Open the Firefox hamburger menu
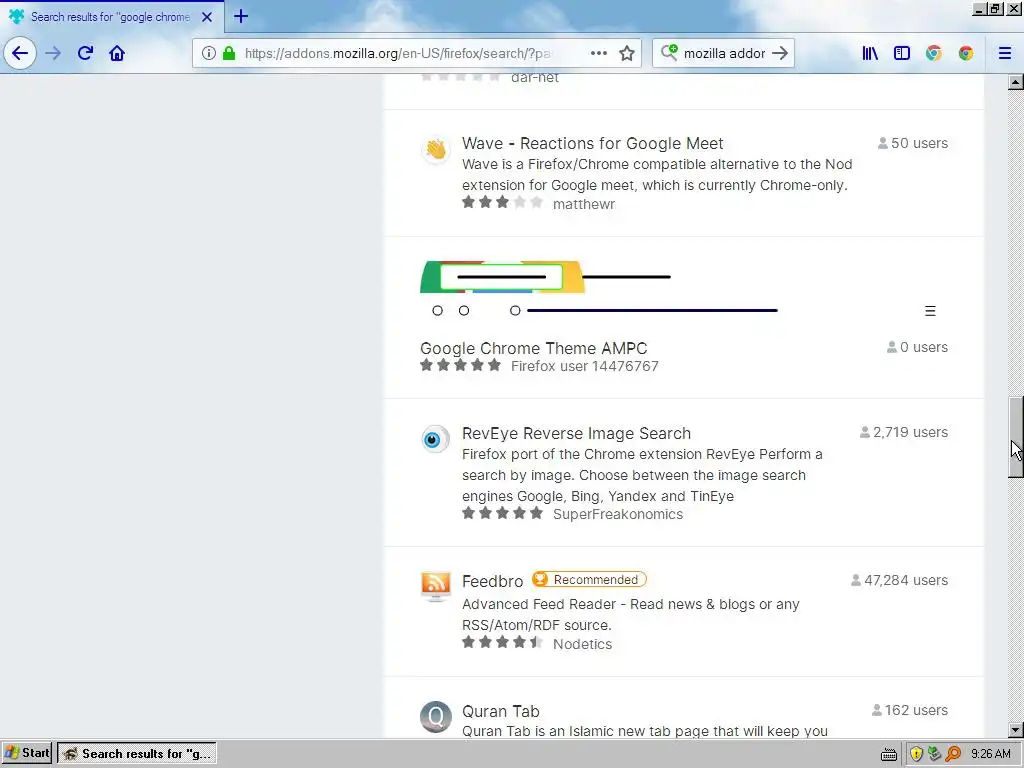Viewport: 1024px width, 768px height. point(1005,53)
